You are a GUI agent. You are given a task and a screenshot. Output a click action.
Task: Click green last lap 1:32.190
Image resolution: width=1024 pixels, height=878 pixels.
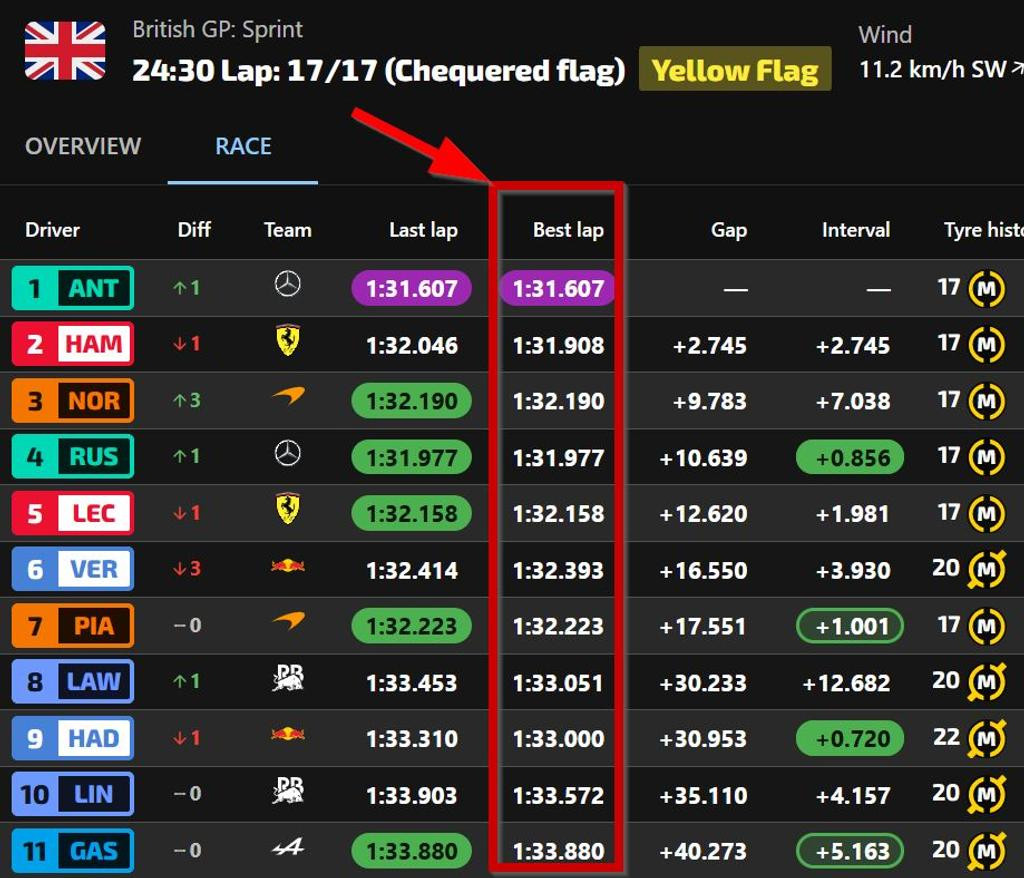(411, 400)
